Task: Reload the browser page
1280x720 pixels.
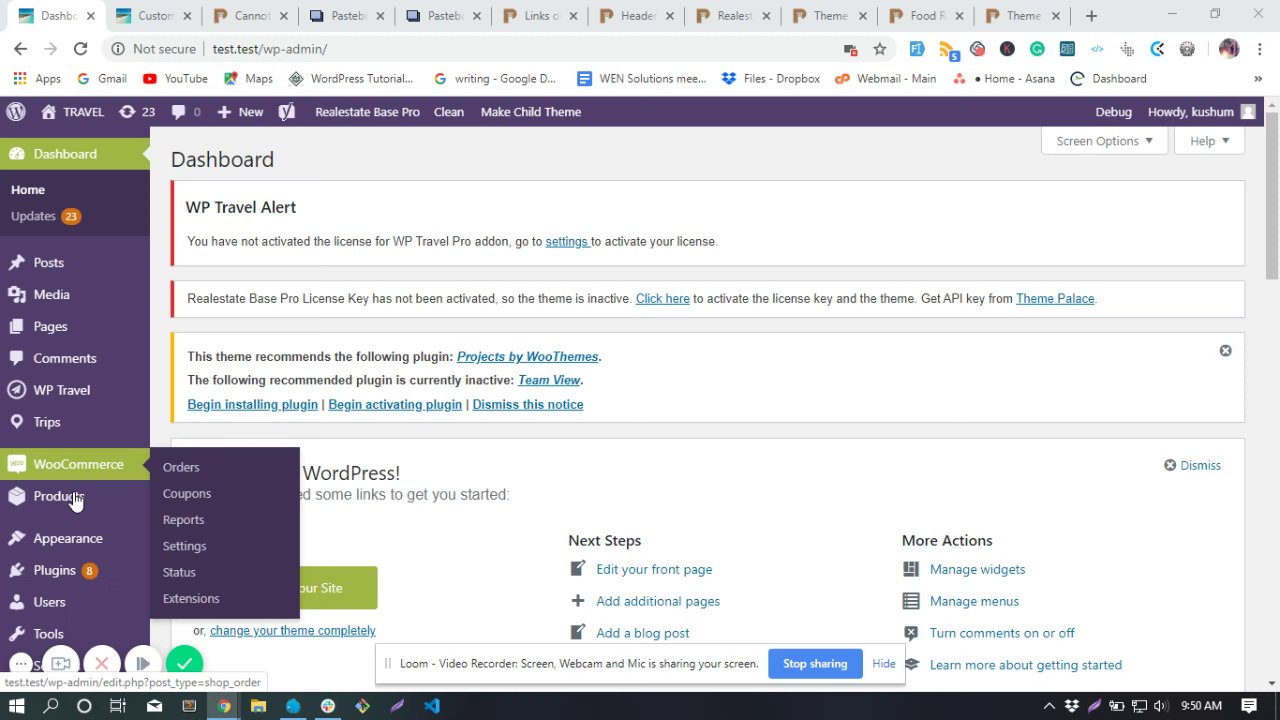Action: click(x=80, y=49)
